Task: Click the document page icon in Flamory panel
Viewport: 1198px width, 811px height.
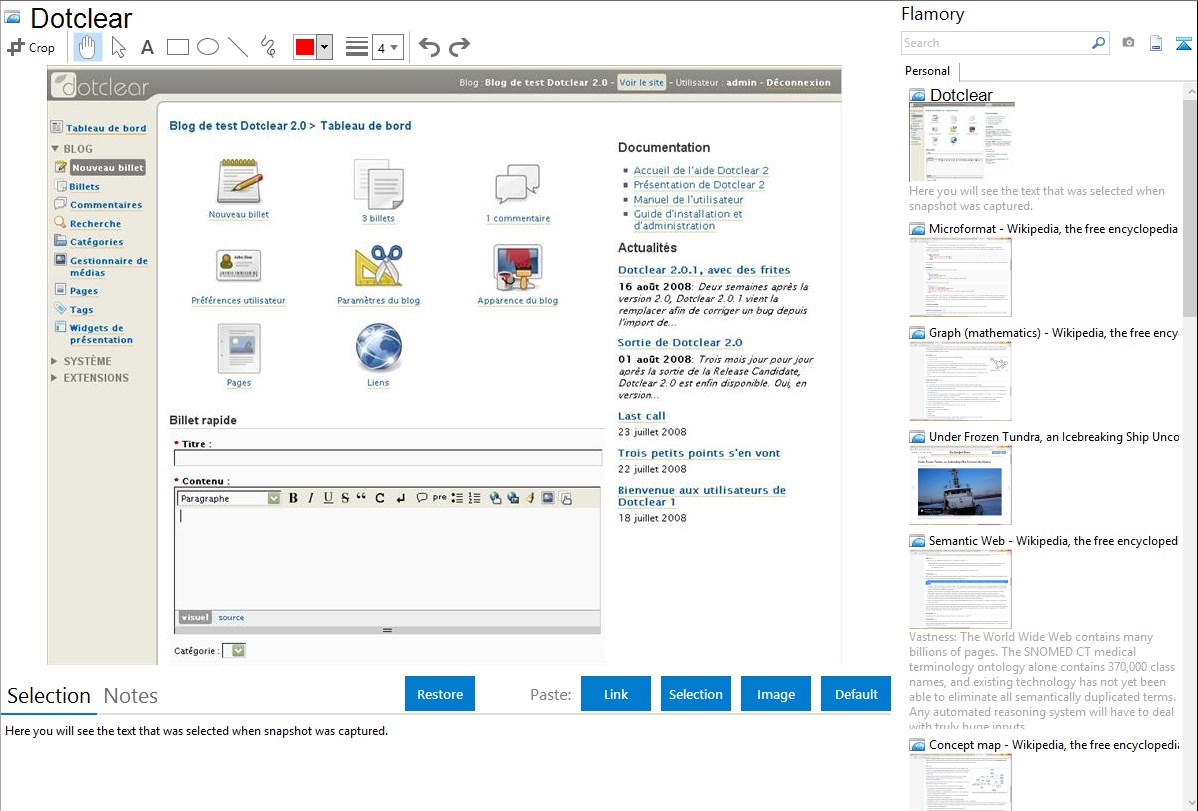Action: 1156,43
